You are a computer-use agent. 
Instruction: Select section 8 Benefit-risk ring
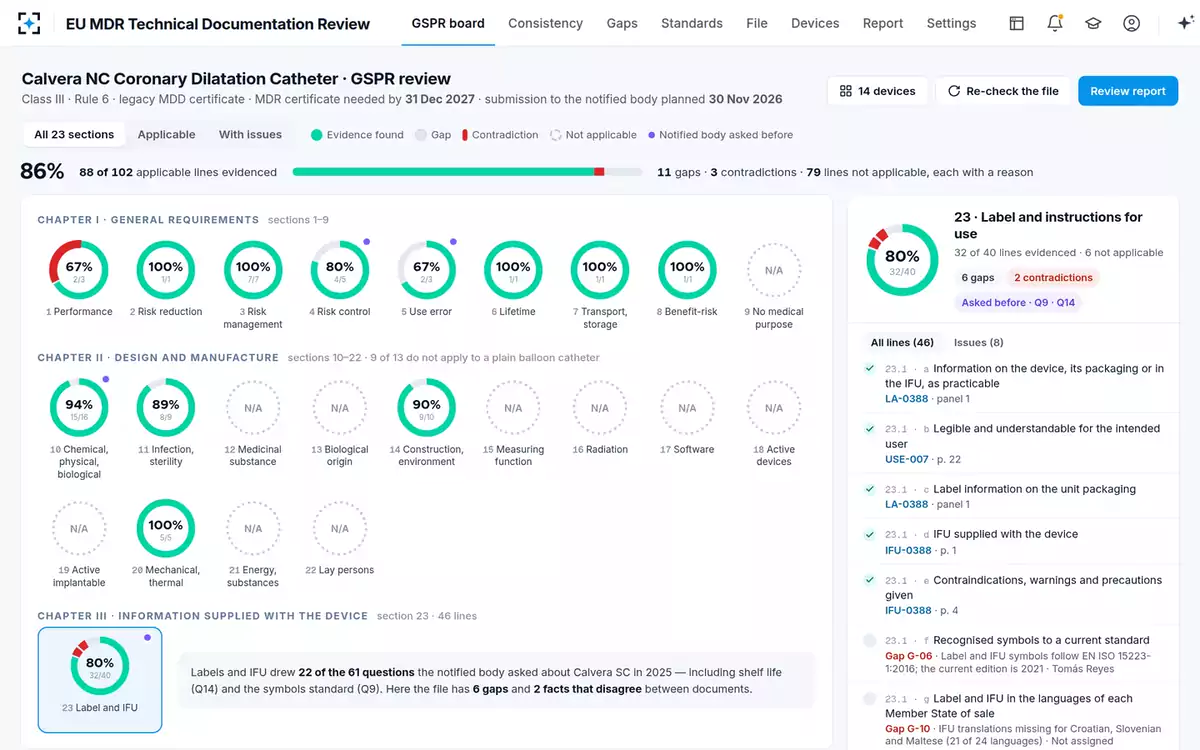click(x=687, y=270)
